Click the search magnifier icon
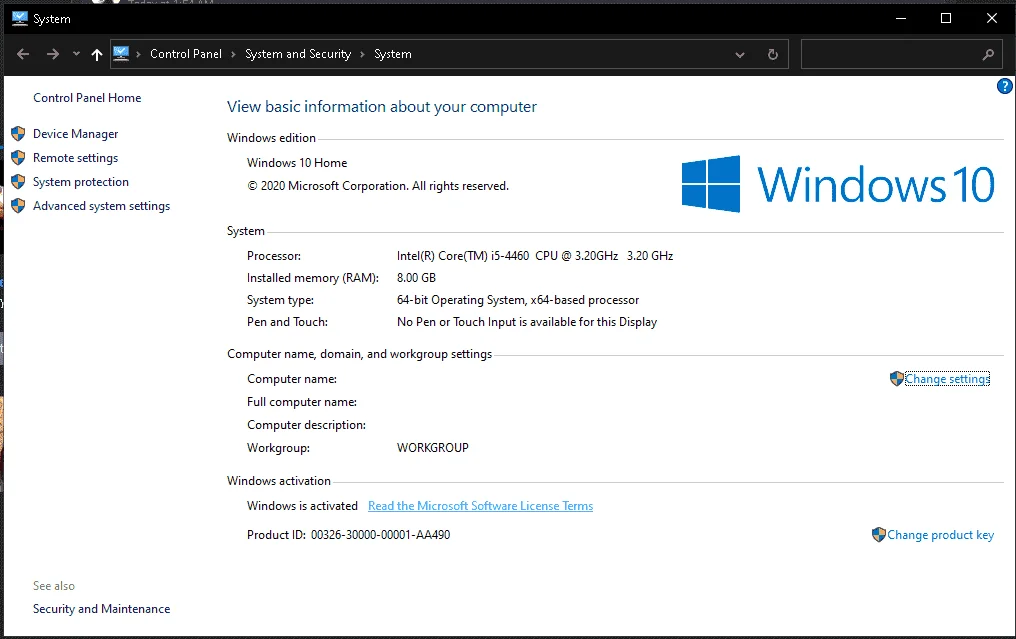 pos(988,55)
